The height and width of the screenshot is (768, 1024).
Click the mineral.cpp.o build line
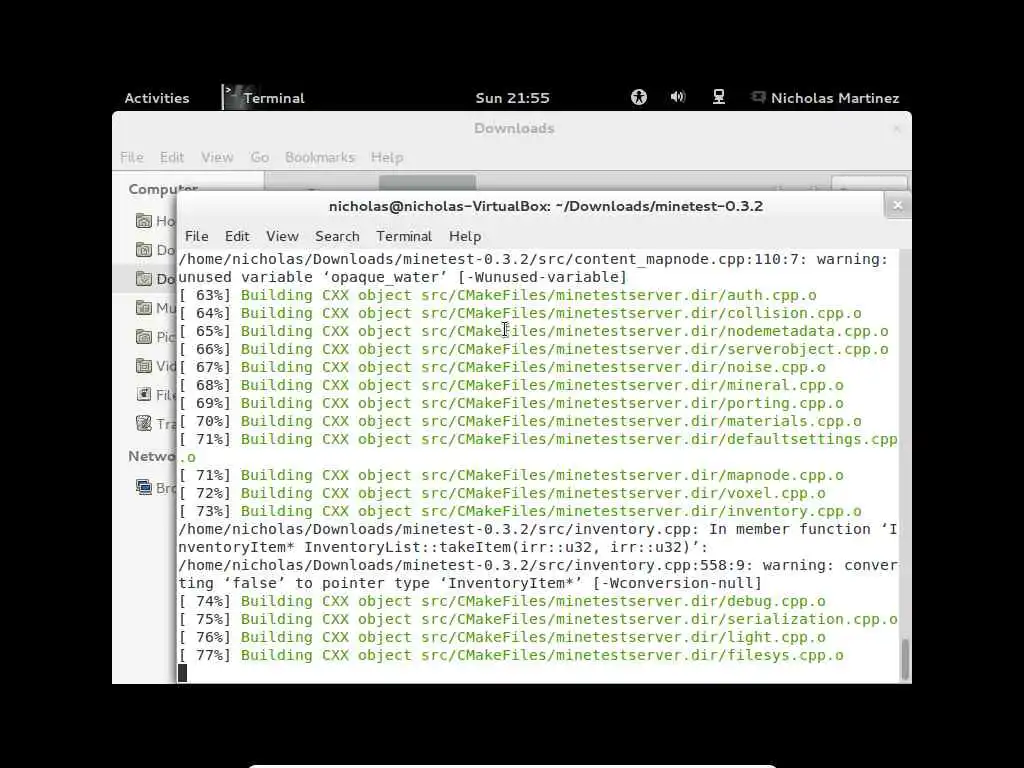(x=511, y=385)
